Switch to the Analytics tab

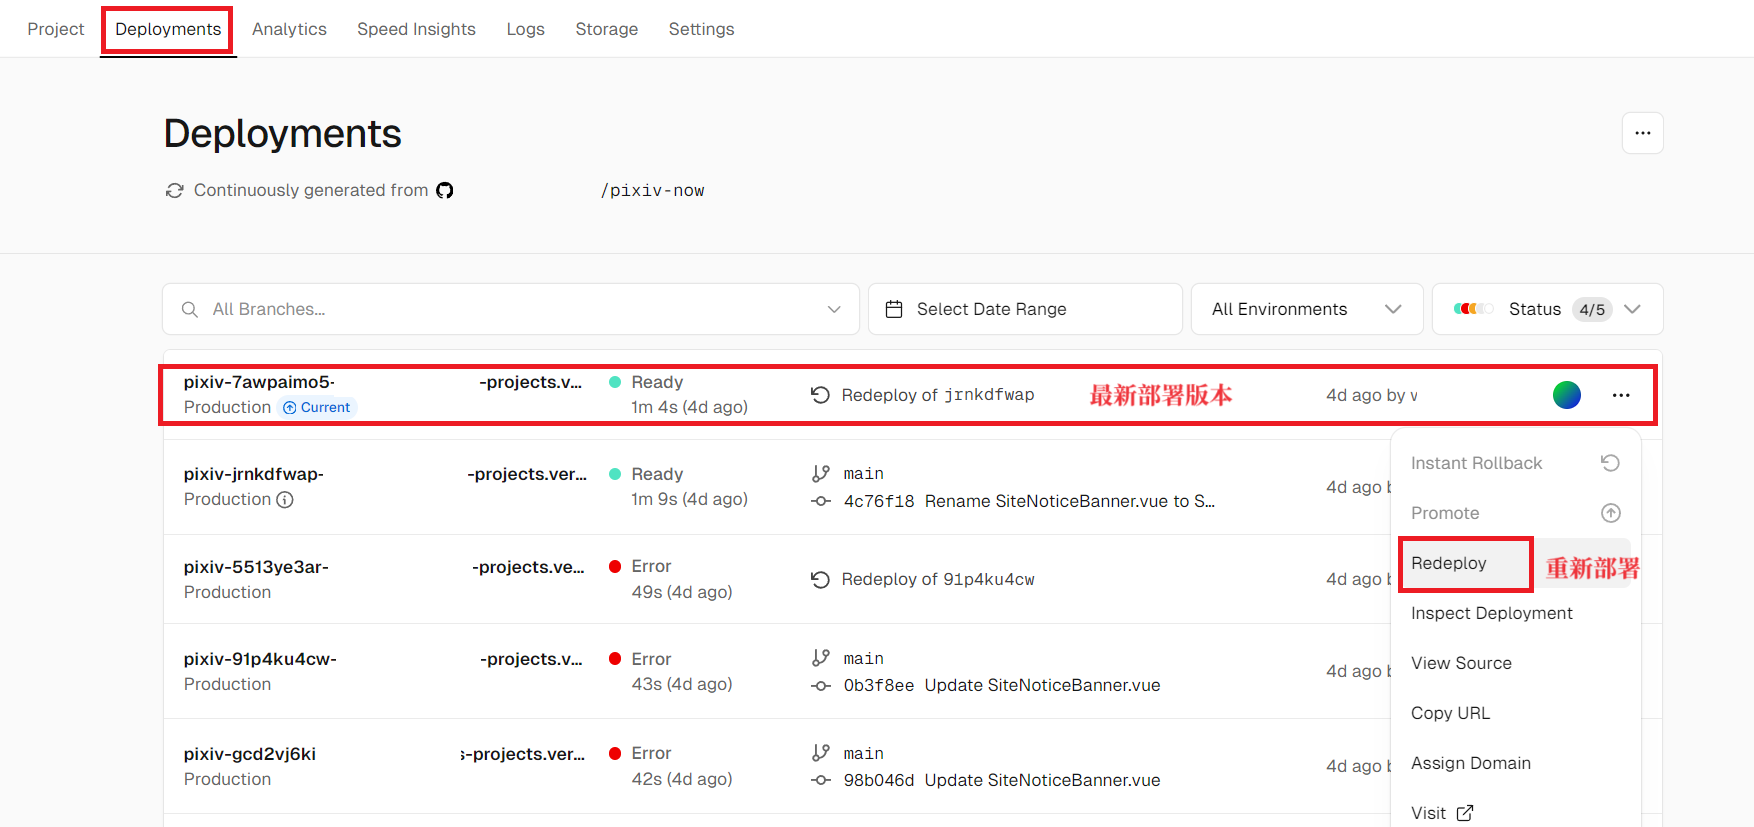point(289,29)
